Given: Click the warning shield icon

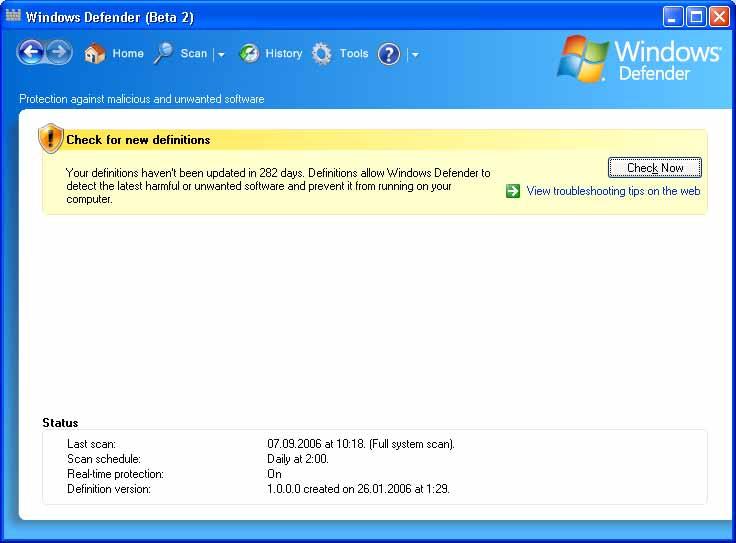Looking at the screenshot, I should [51, 138].
